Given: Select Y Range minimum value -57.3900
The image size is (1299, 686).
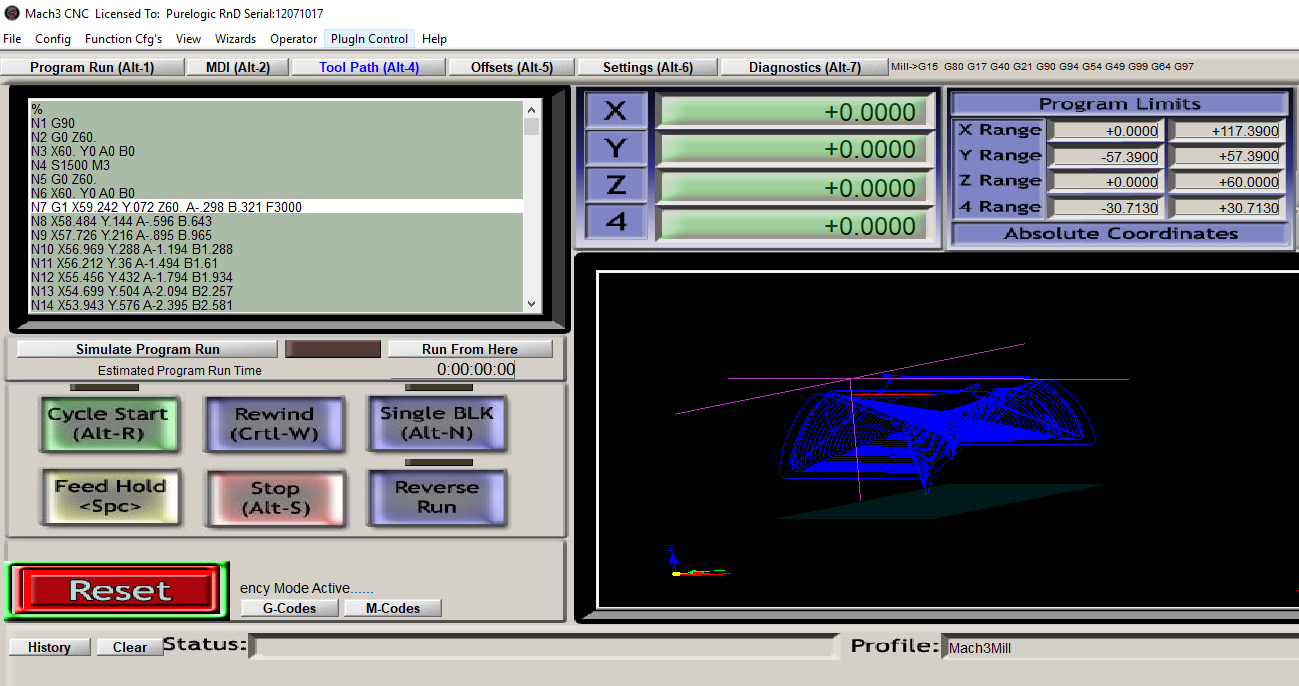Looking at the screenshot, I should click(1105, 157).
